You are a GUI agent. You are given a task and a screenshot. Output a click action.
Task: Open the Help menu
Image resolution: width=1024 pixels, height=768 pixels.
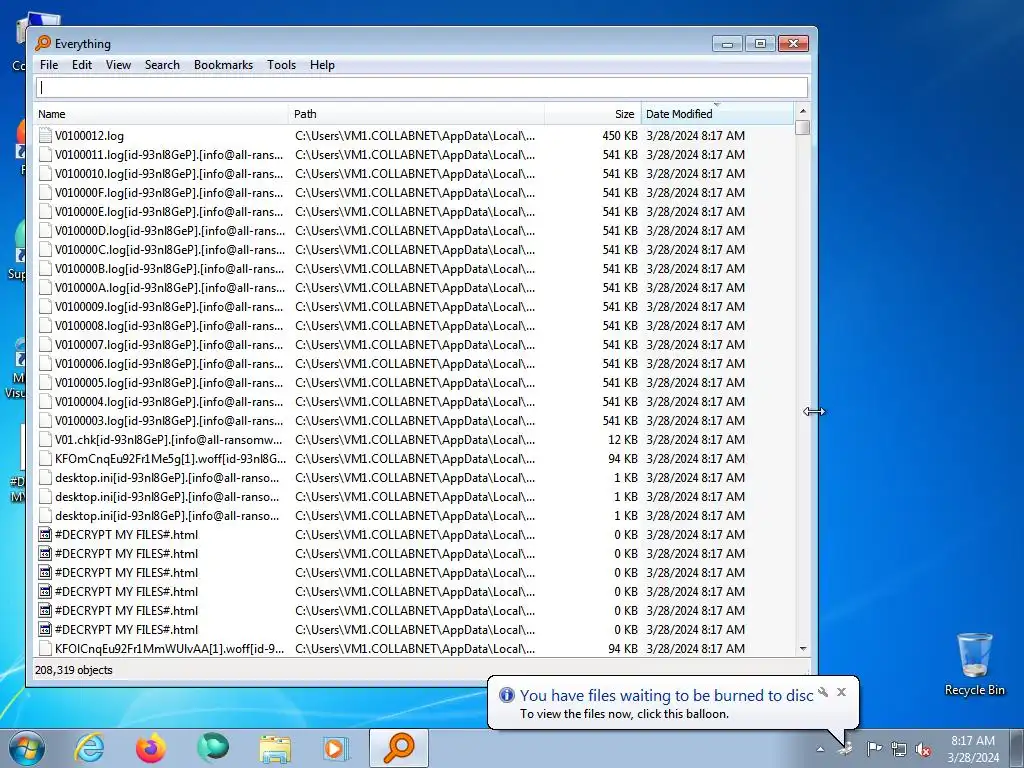pyautogui.click(x=322, y=65)
